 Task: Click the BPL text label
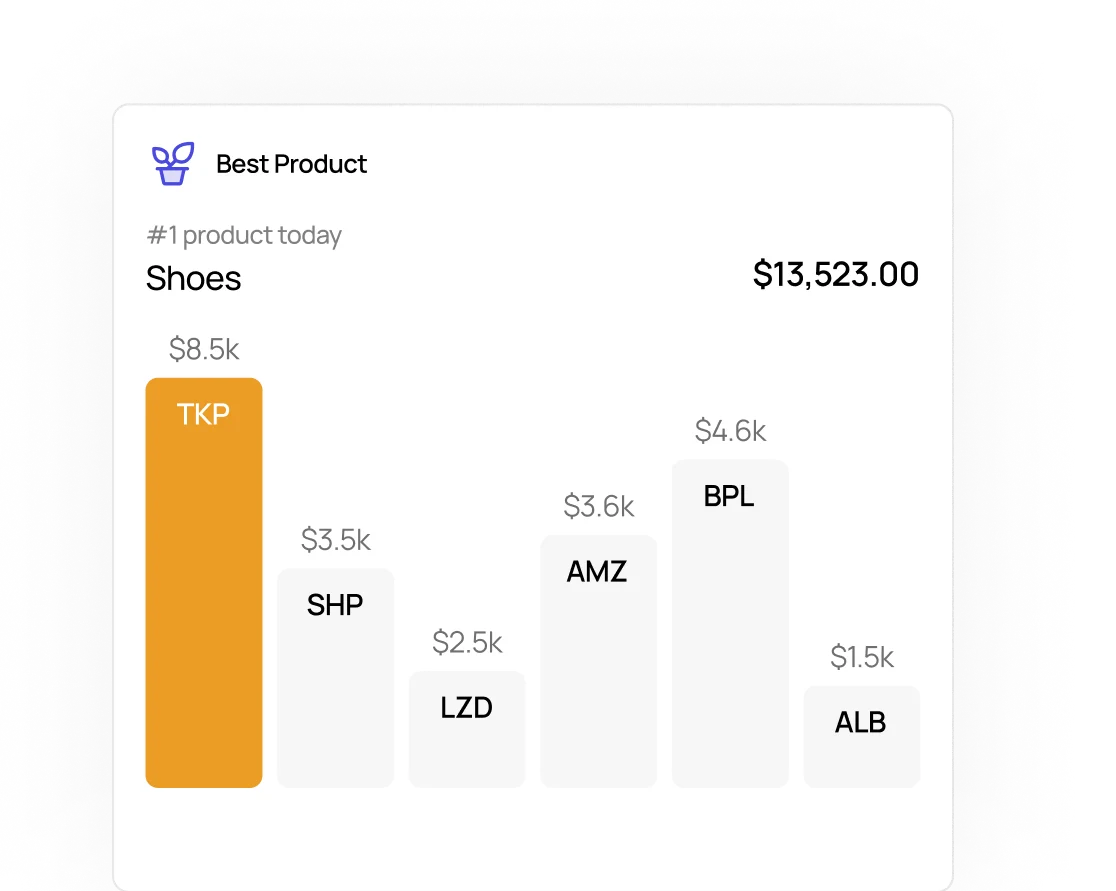point(729,496)
